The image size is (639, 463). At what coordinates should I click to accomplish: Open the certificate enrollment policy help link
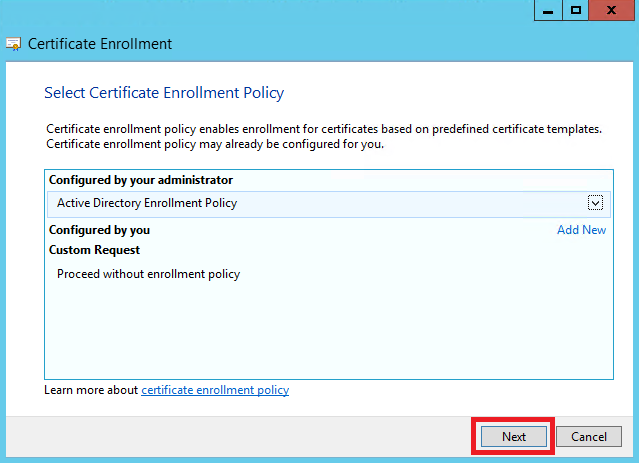[x=215, y=390]
